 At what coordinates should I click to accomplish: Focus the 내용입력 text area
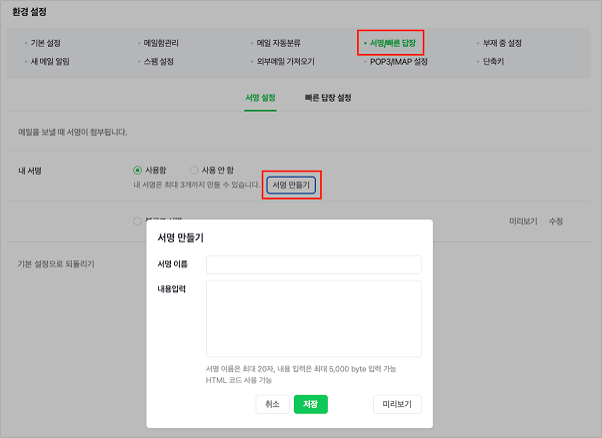coord(313,318)
